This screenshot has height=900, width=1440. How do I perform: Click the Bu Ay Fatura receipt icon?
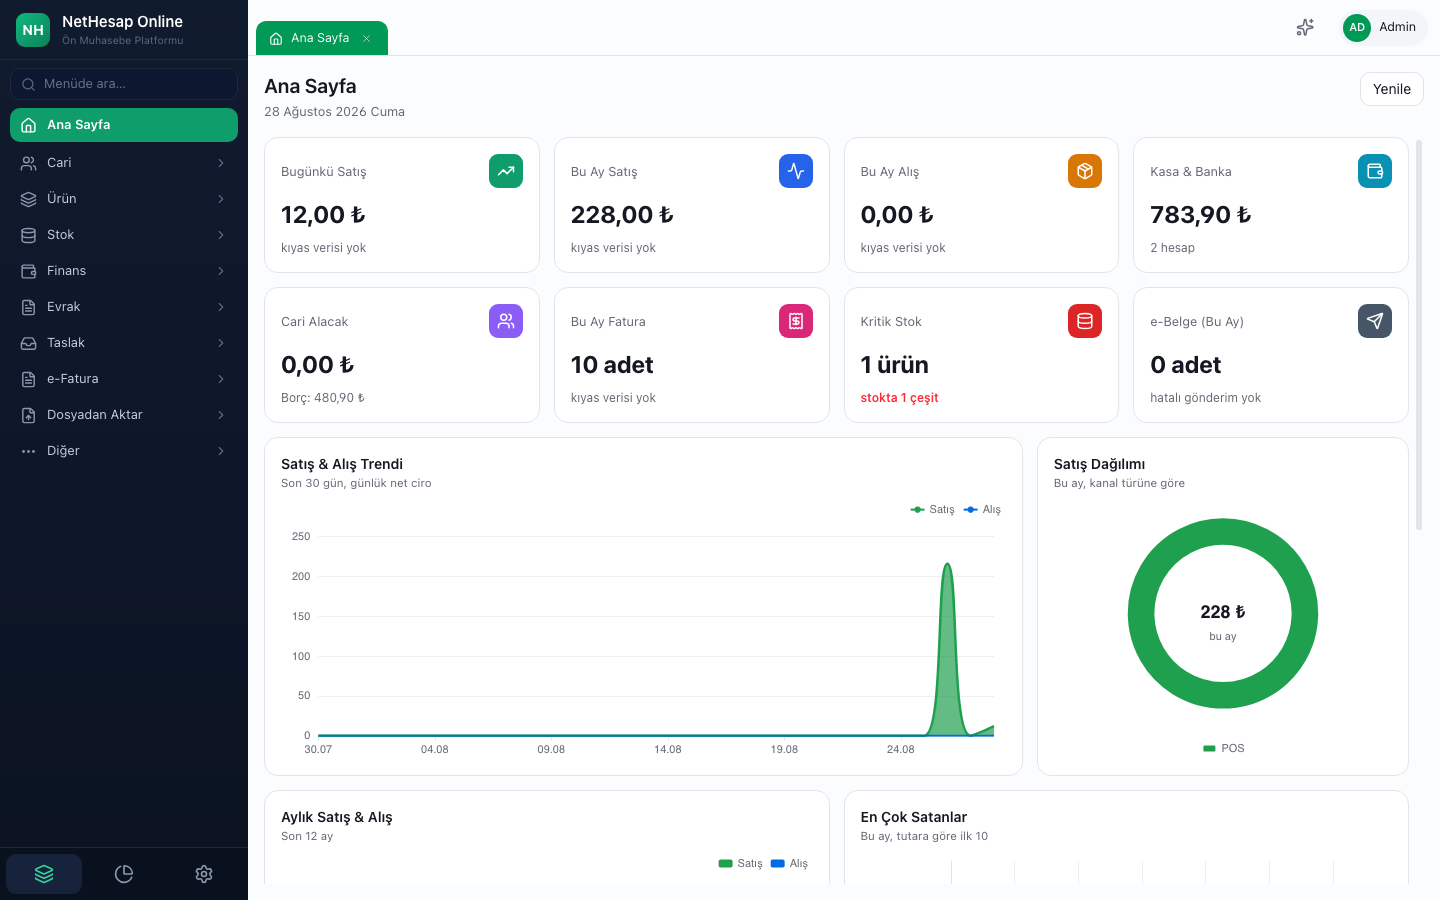coord(796,321)
